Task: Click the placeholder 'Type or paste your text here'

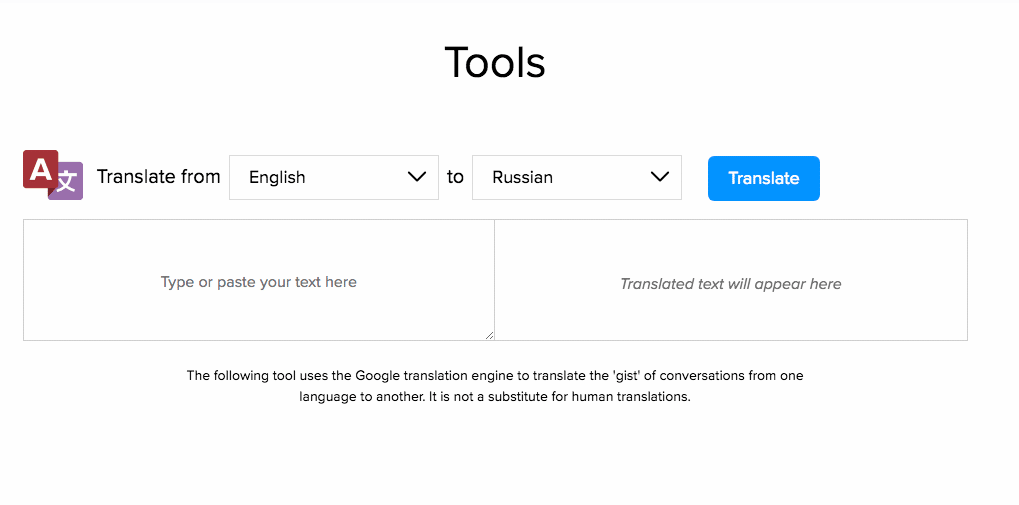Action: pos(258,282)
